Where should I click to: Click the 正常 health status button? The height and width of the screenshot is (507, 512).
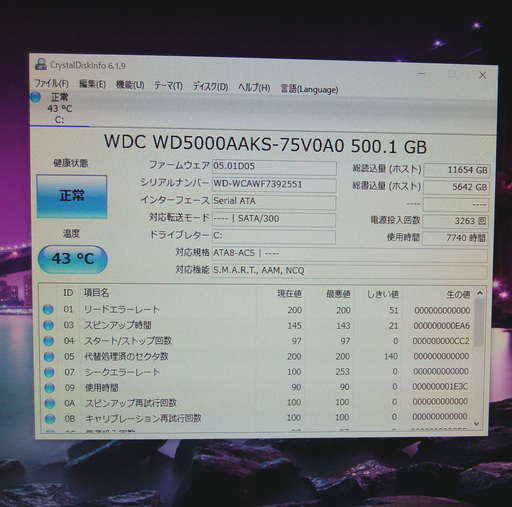(x=72, y=196)
